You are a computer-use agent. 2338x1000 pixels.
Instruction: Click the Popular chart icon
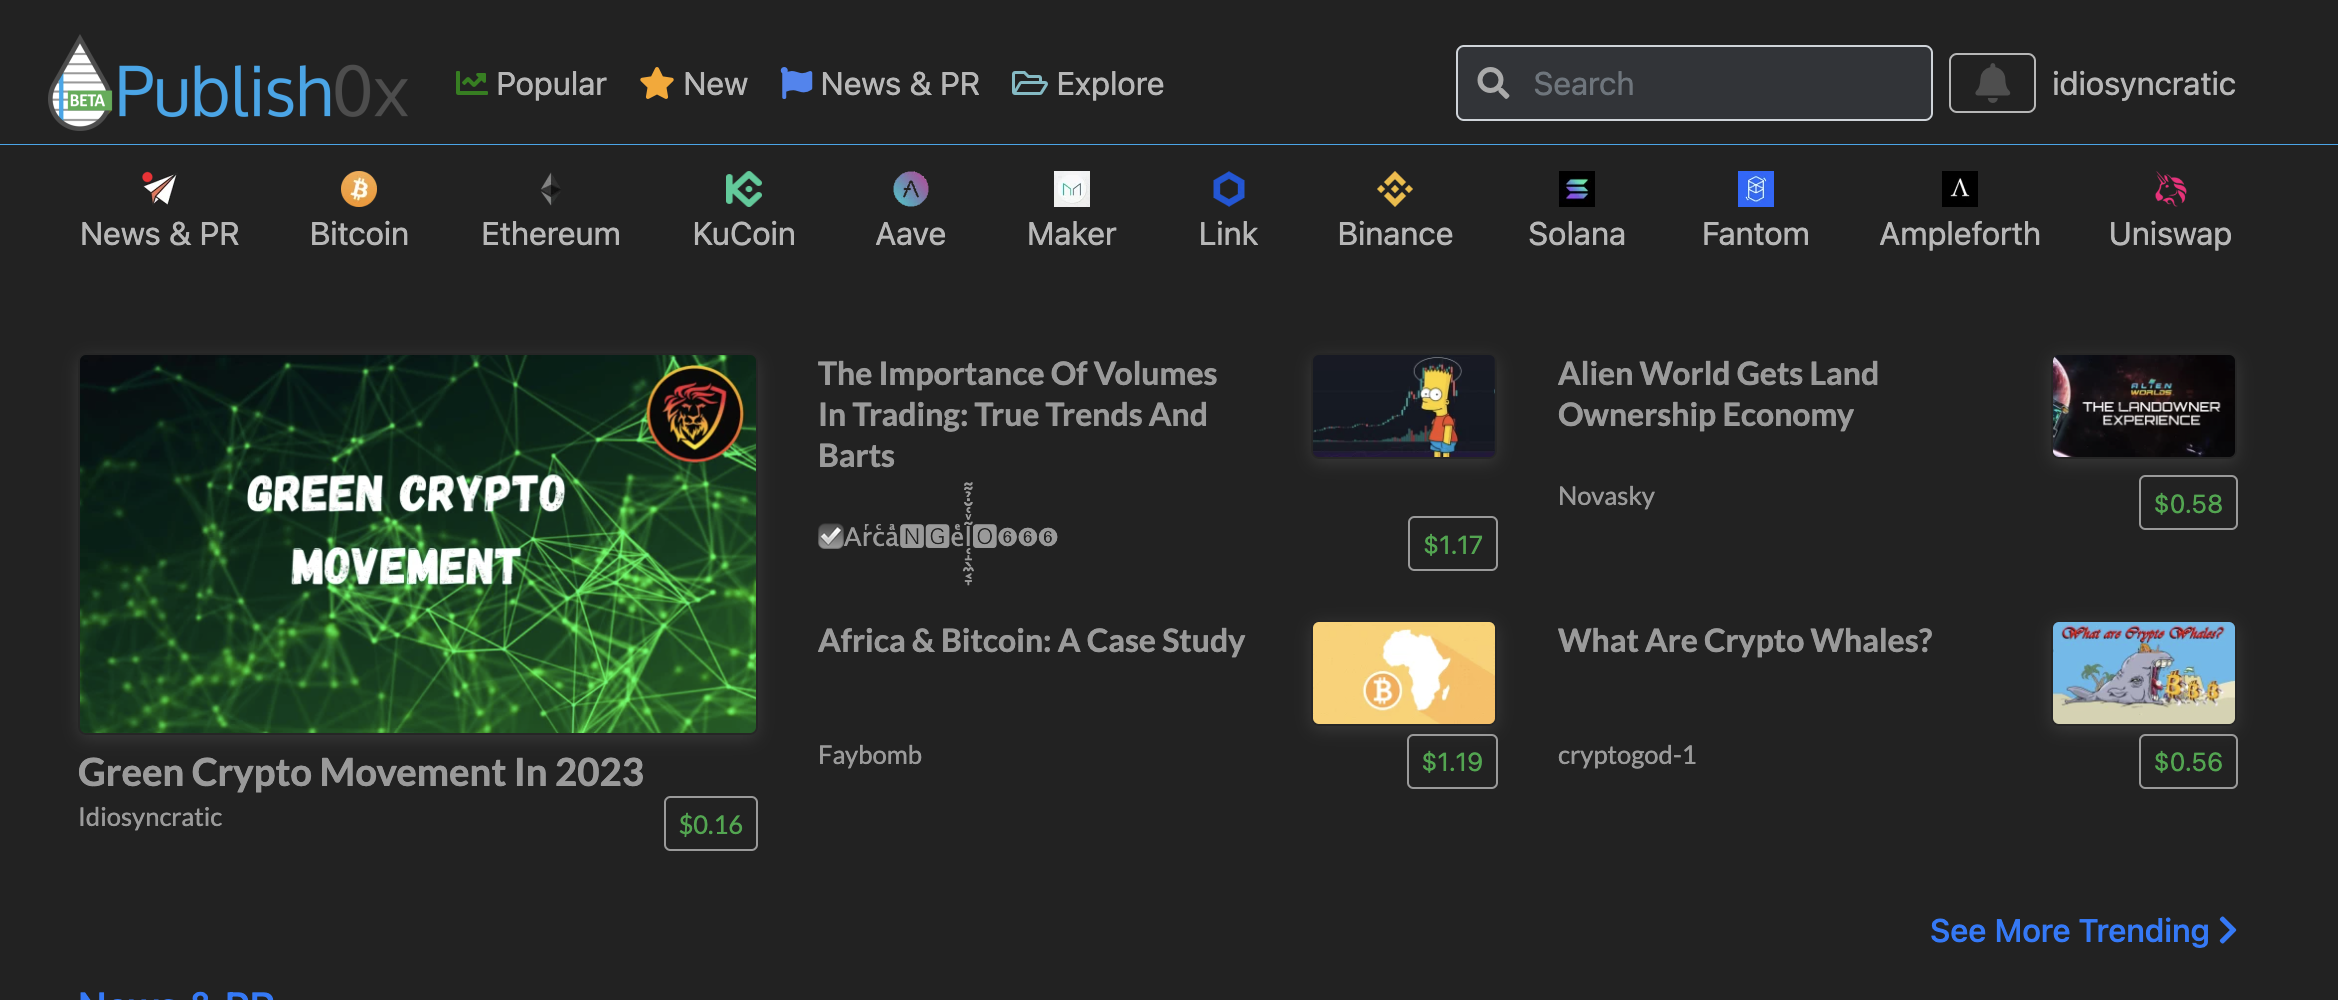(471, 83)
